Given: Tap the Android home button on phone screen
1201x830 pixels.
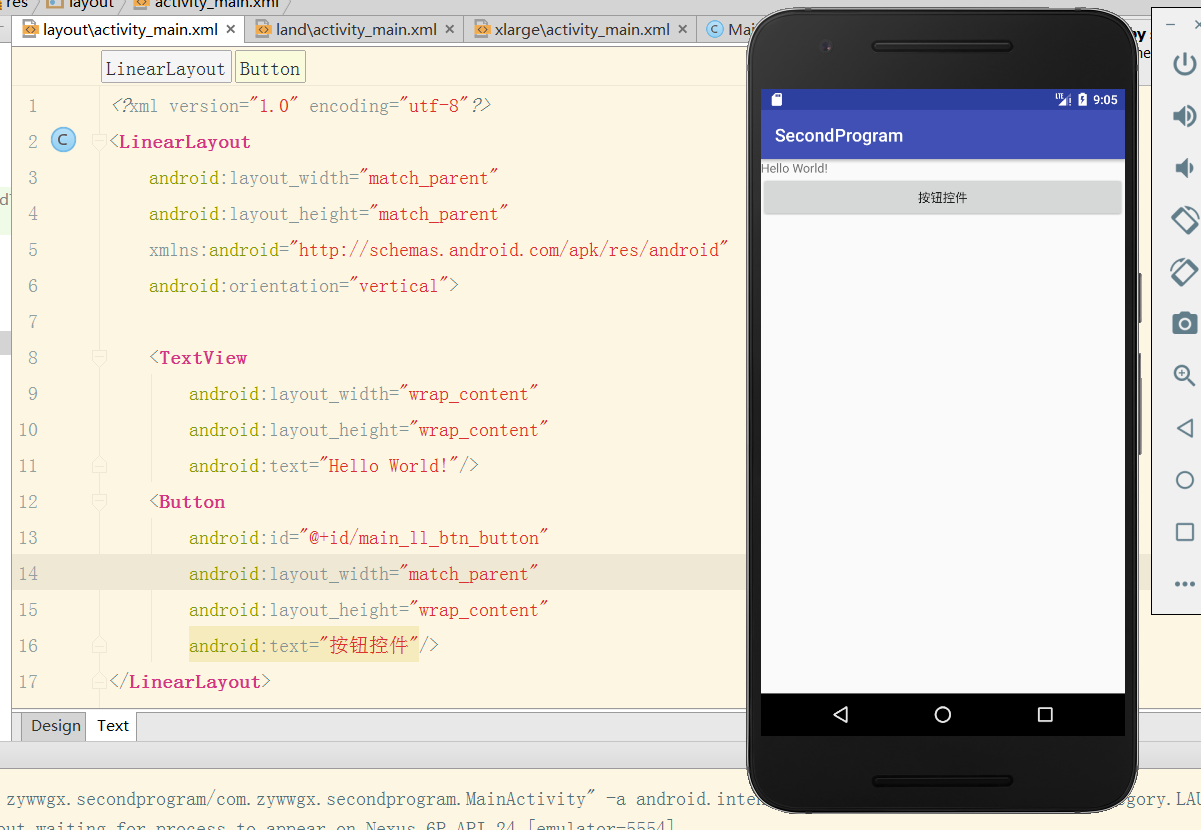Looking at the screenshot, I should click(942, 715).
